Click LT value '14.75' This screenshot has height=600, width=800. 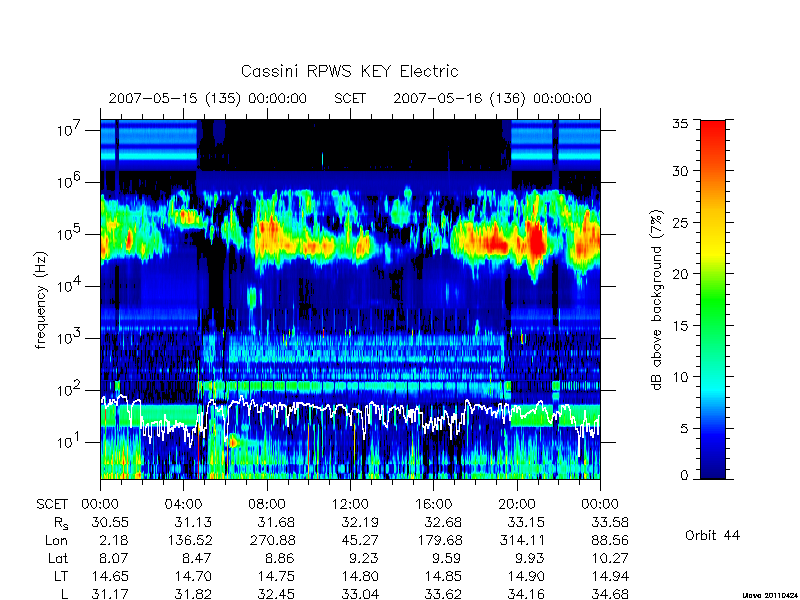pos(276,576)
